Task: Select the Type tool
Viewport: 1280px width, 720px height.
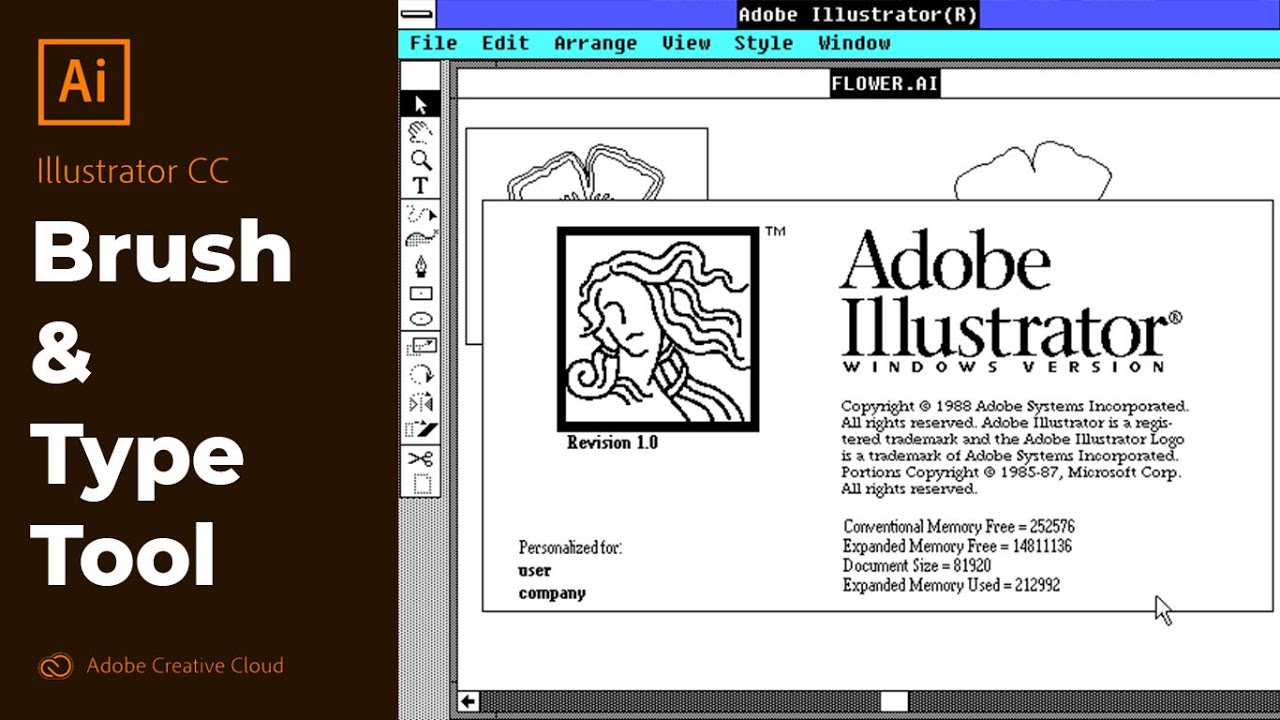Action: click(420, 185)
